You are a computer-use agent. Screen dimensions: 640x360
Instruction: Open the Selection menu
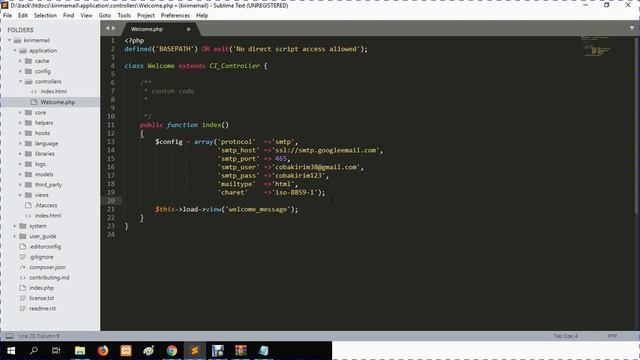point(45,16)
